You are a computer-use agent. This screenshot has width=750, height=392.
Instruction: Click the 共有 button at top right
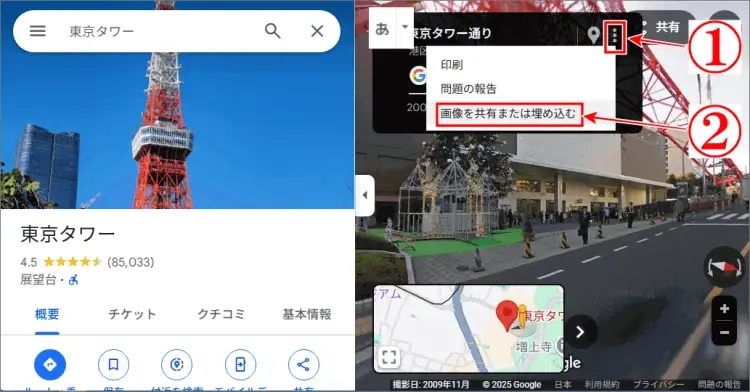coord(667,26)
